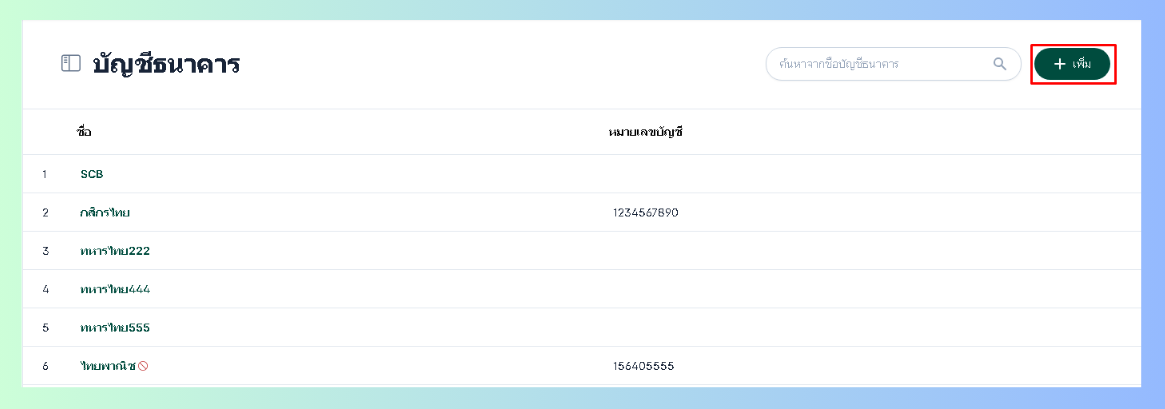
Task: Click the red disabled icon beside ไทยพาณิชย์
Action: (x=143, y=366)
